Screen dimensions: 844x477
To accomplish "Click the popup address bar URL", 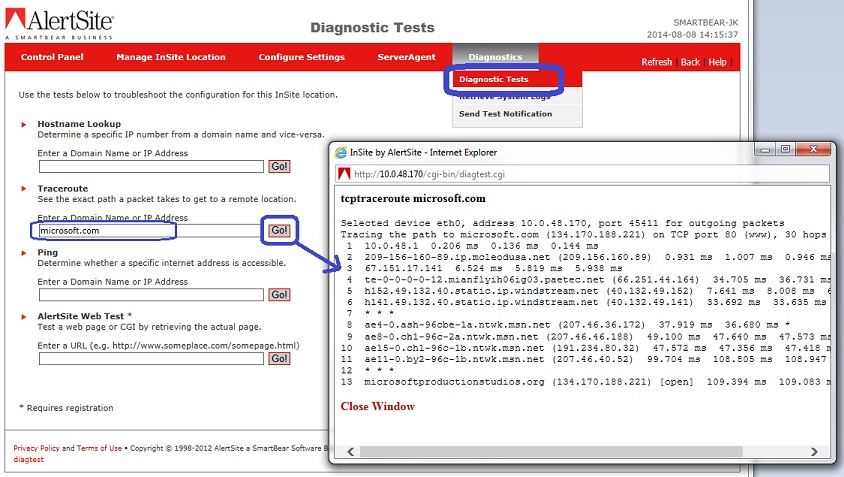I will pyautogui.click(x=429, y=174).
